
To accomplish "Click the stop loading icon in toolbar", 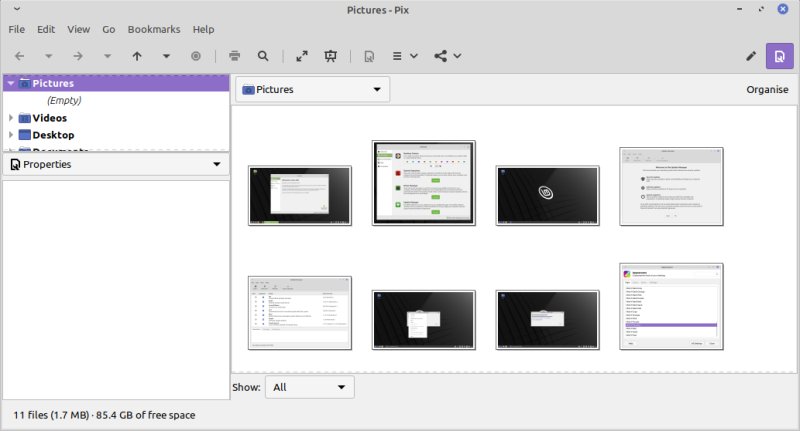I will (x=196, y=56).
